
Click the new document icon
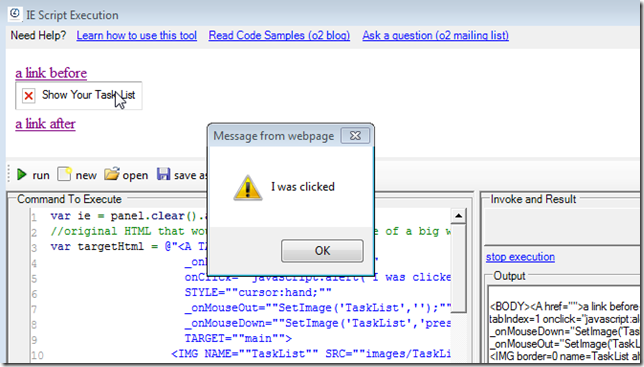64,174
